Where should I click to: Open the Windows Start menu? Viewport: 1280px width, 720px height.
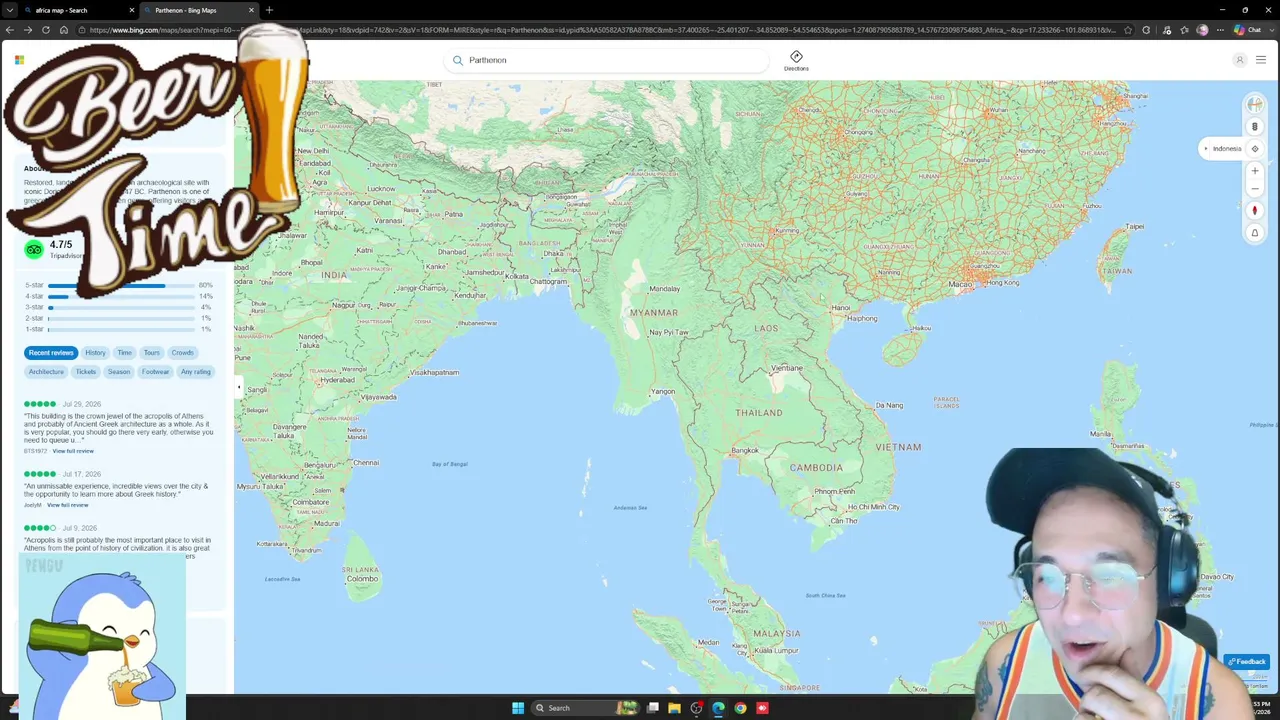tap(518, 708)
